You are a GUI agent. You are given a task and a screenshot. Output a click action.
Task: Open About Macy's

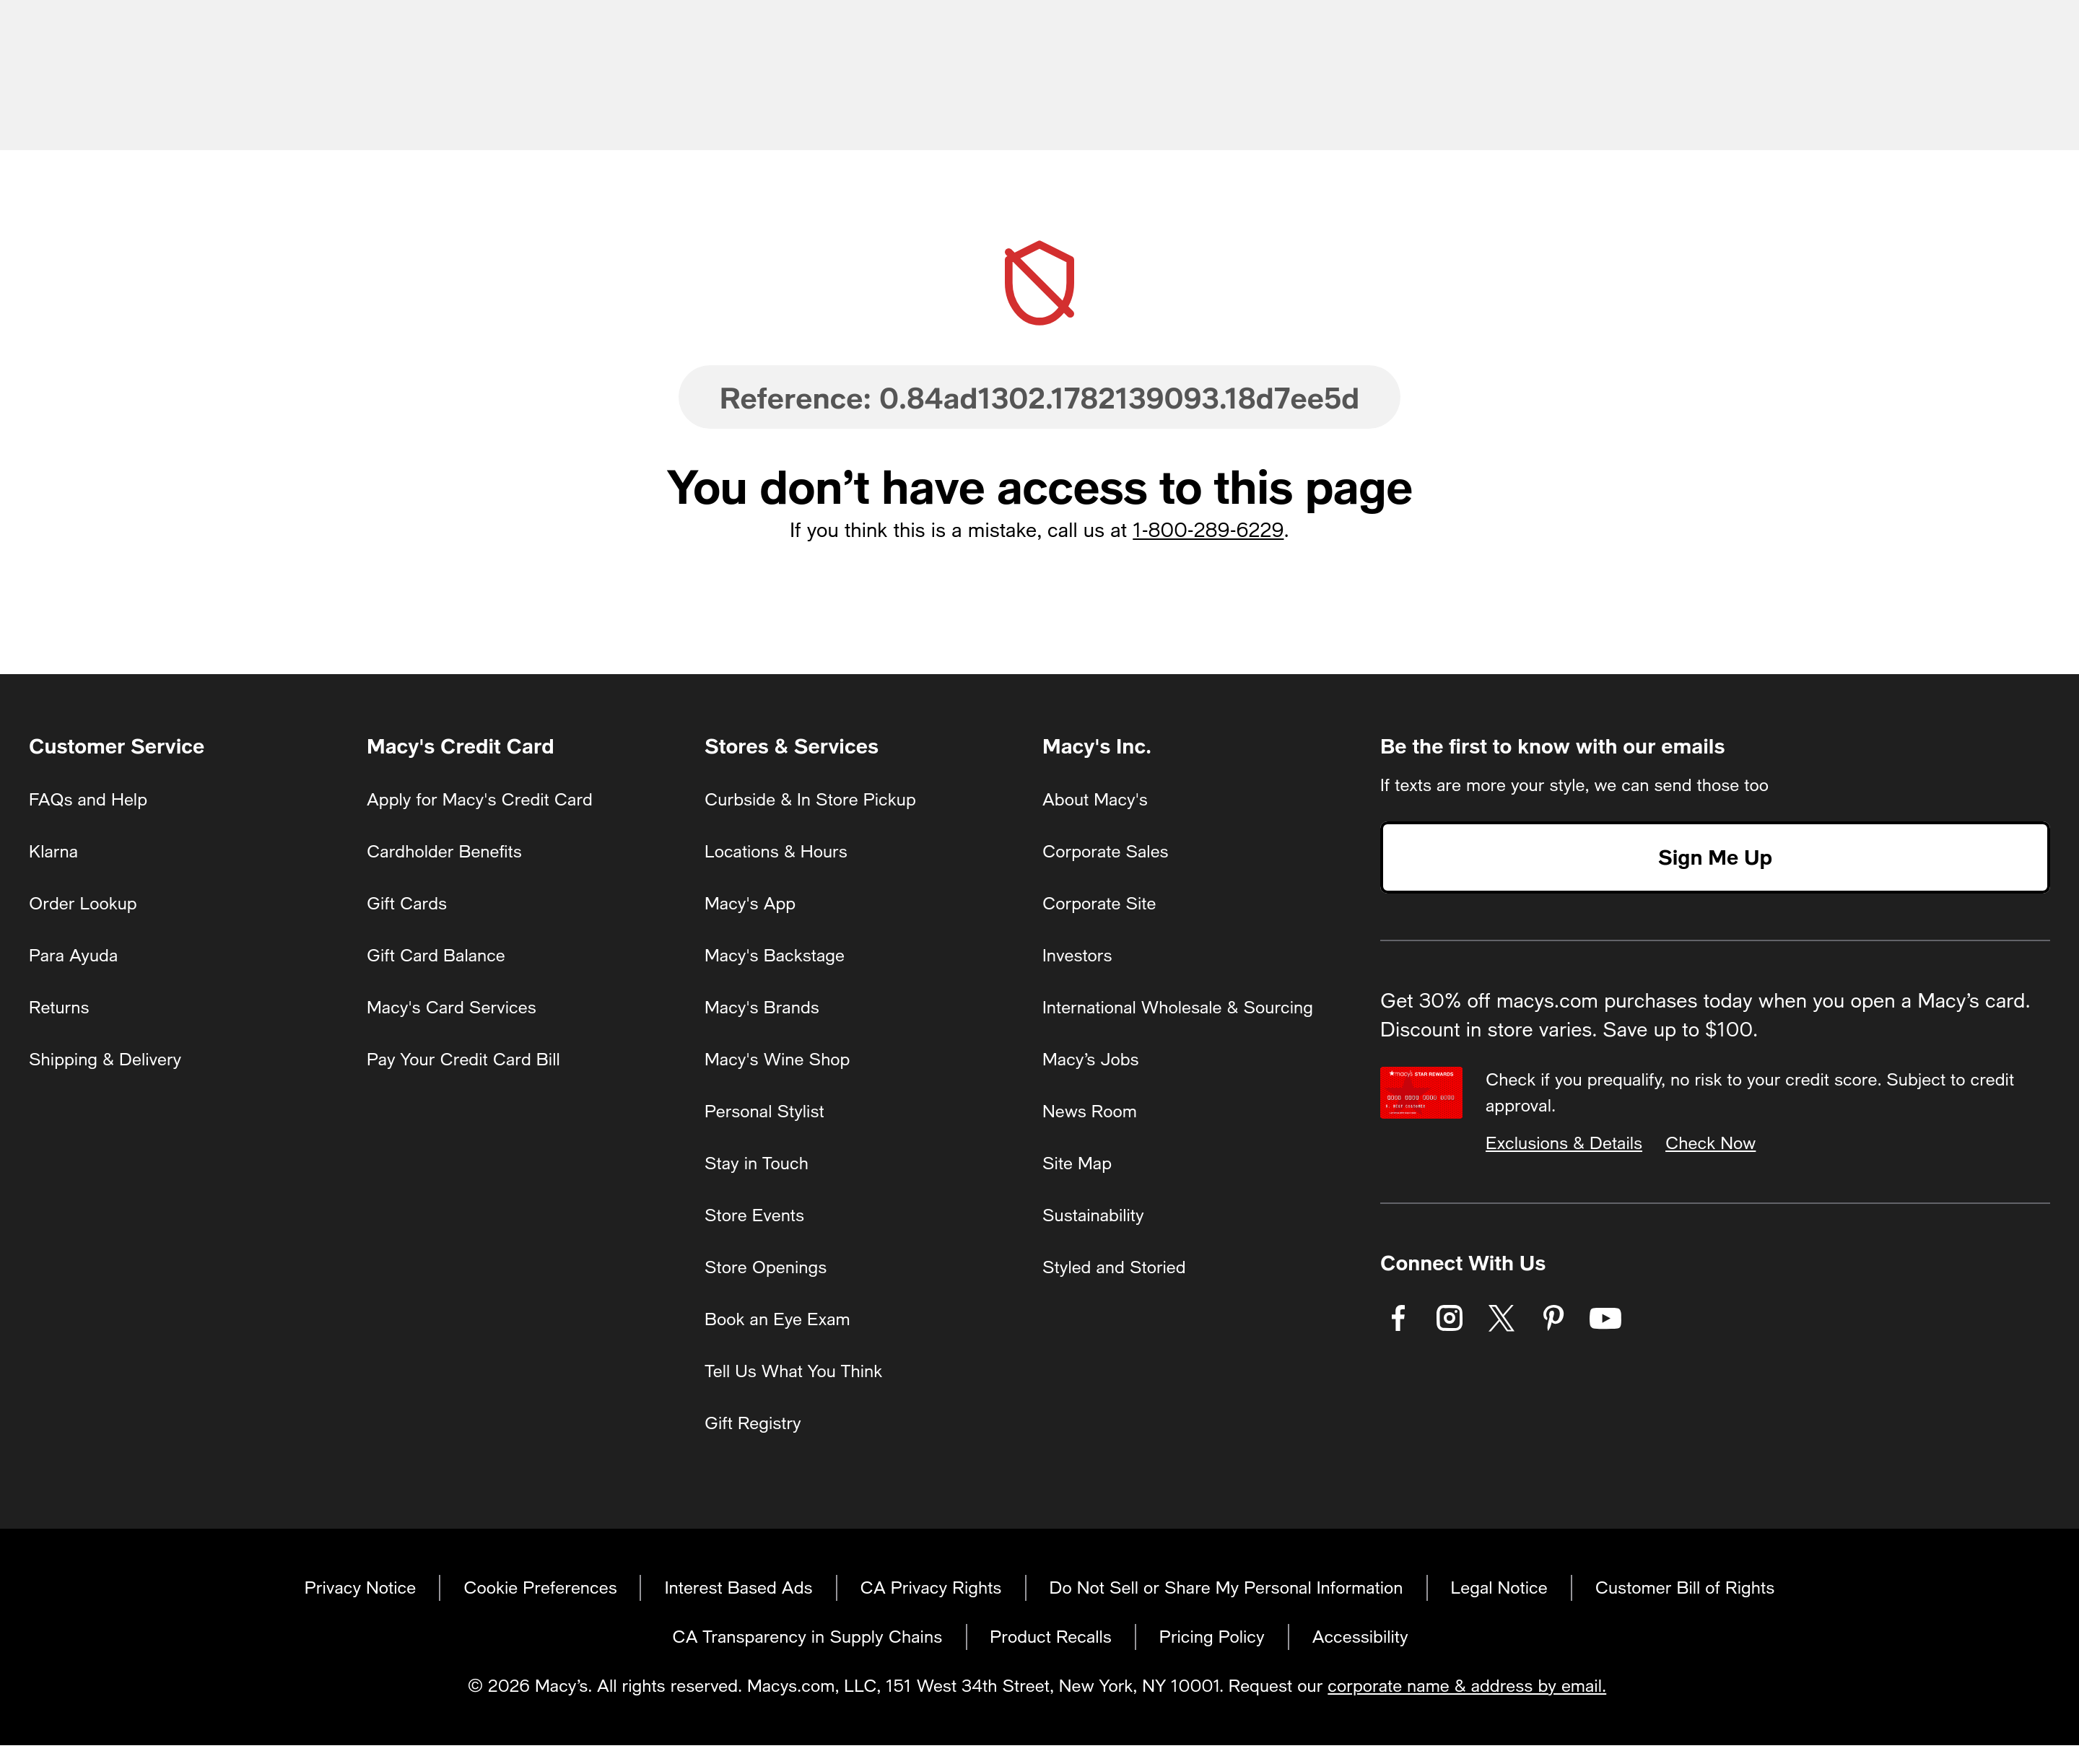click(x=1094, y=799)
